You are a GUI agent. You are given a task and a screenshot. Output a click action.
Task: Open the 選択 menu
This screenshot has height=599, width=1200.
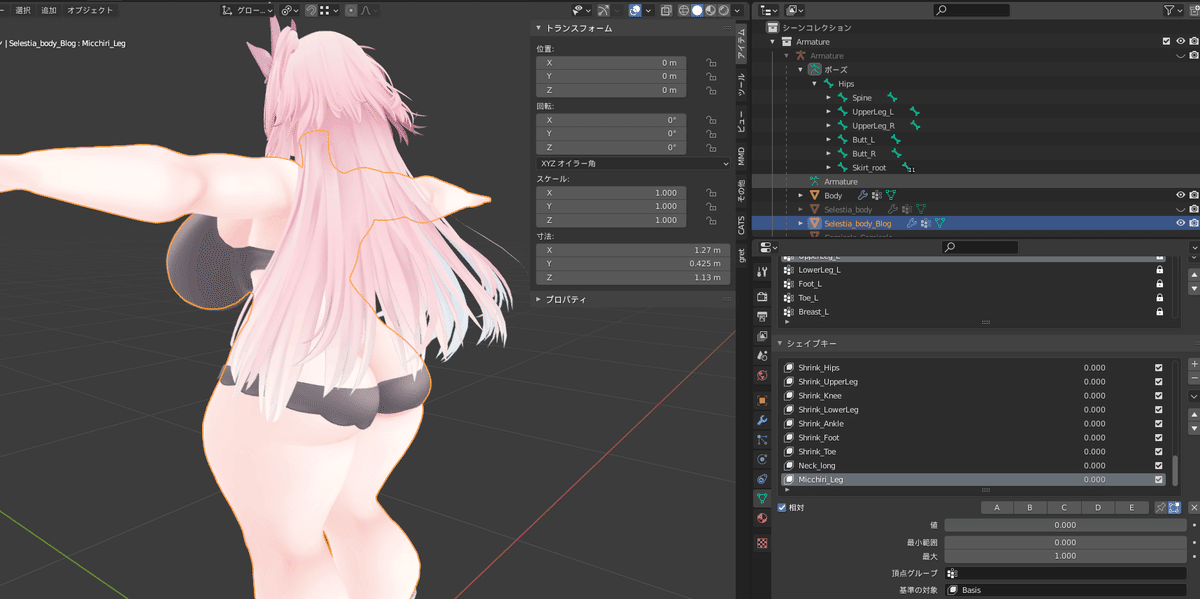click(22, 10)
